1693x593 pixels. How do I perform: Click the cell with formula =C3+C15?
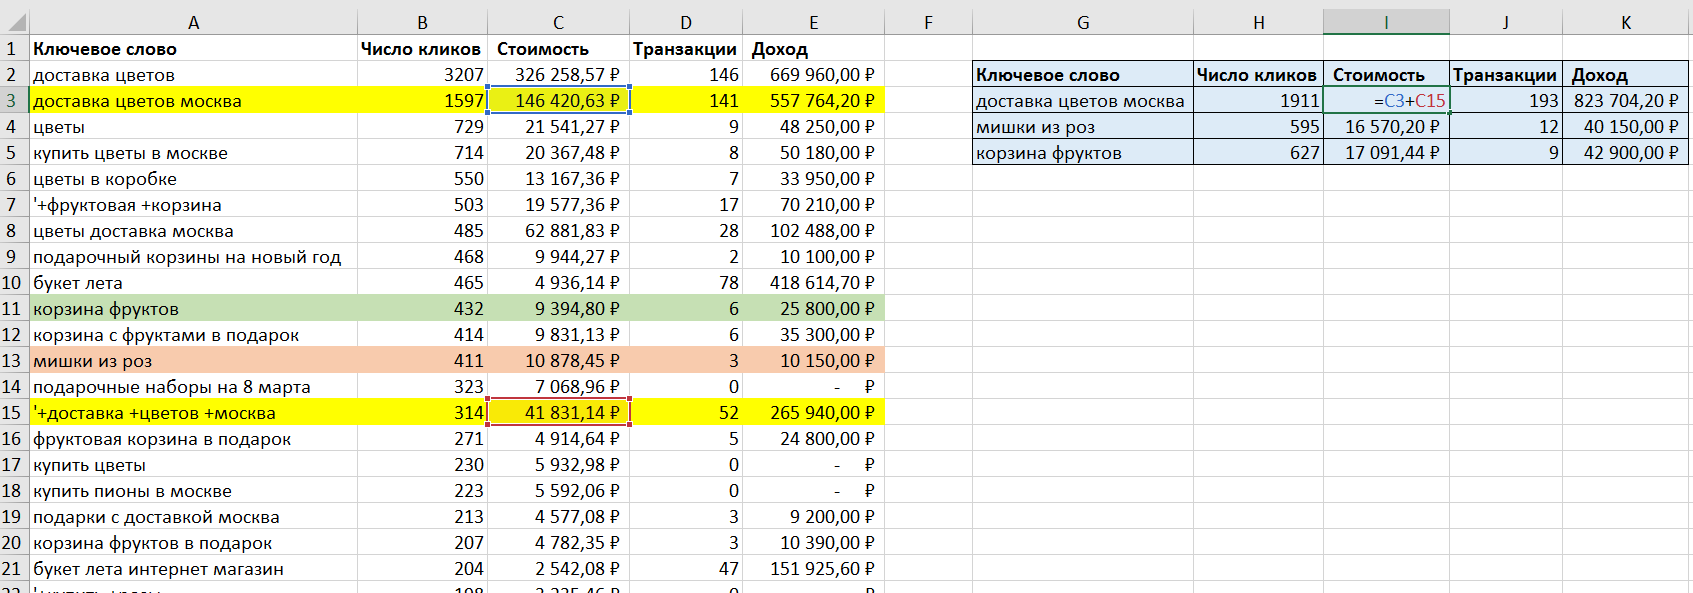[1386, 101]
